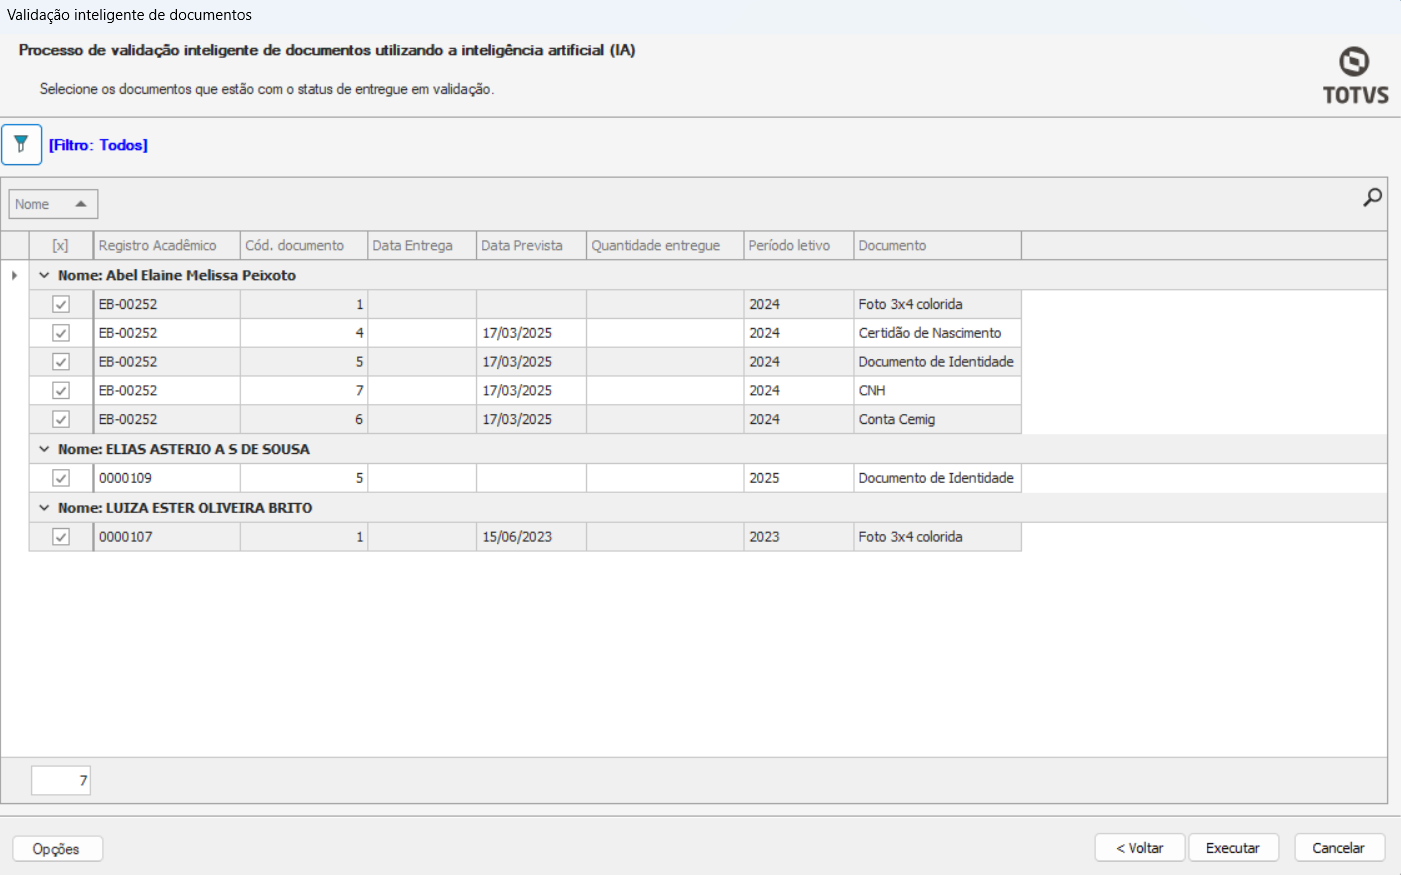The width and height of the screenshot is (1401, 875).
Task: Click the 2025 período letivo cell
Action: coord(799,478)
